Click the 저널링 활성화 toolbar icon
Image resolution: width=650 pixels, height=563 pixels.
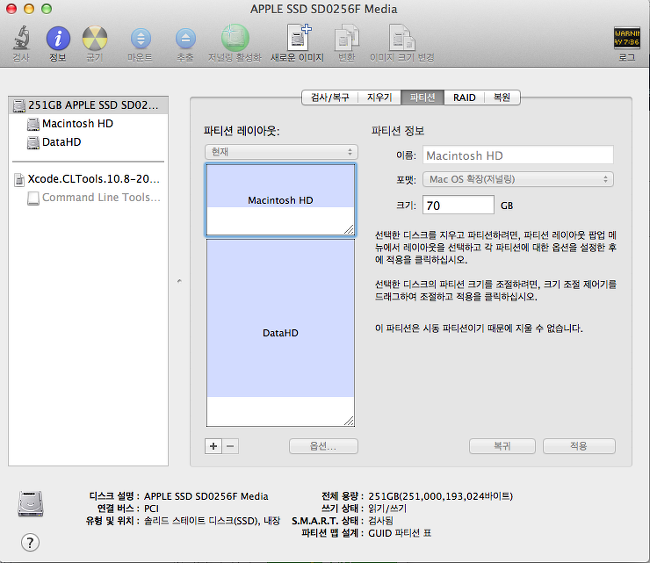coord(235,38)
